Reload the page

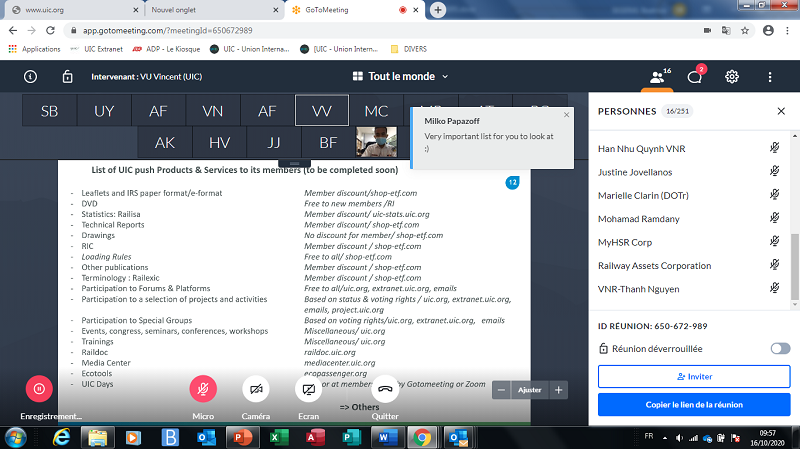(x=50, y=31)
